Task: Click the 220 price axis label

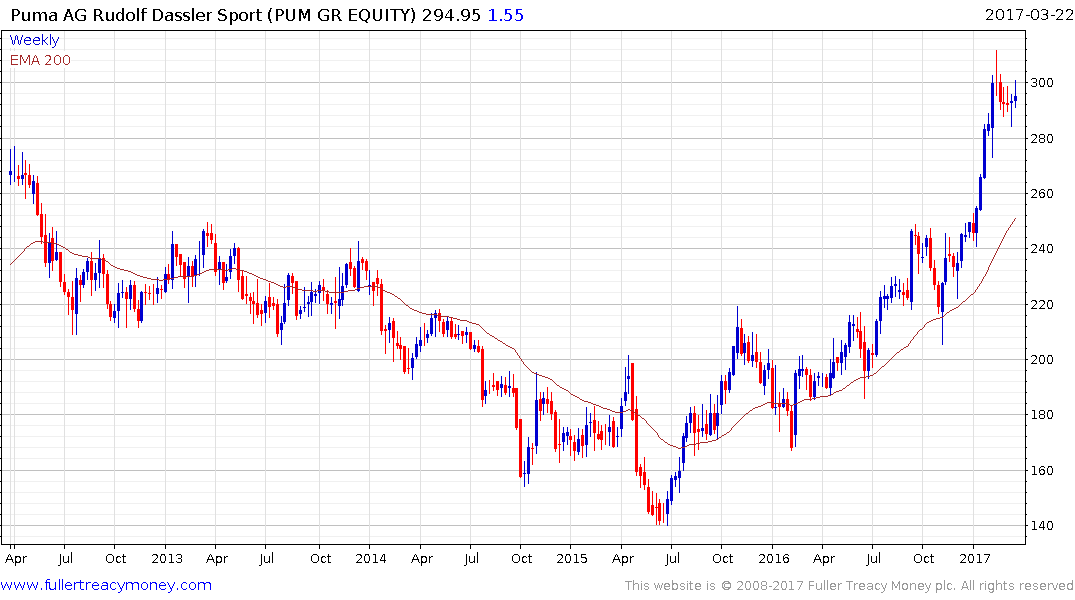Action: (1042, 304)
